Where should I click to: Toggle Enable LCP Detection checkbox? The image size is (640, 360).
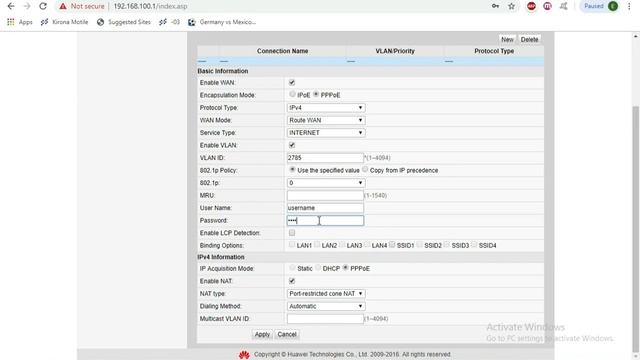292,233
